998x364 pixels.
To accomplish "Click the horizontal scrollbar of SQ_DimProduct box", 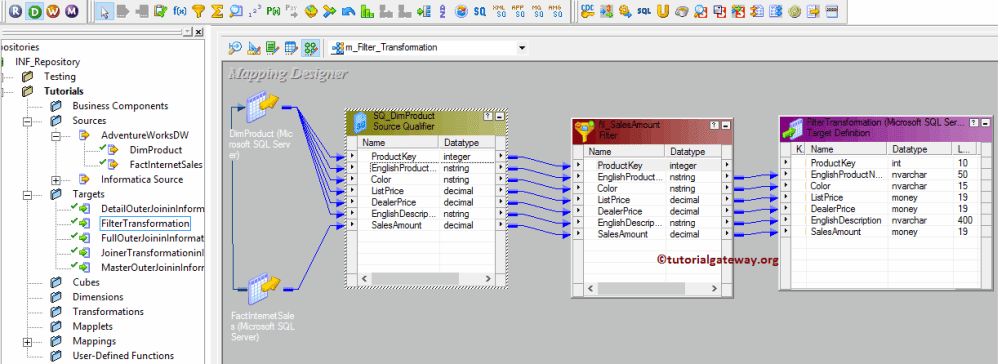I will pos(425,279).
